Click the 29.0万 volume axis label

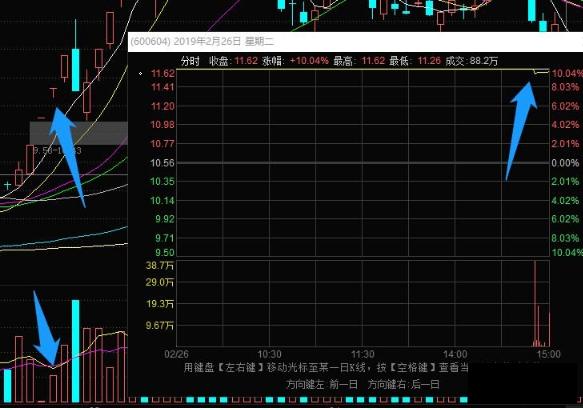160,282
